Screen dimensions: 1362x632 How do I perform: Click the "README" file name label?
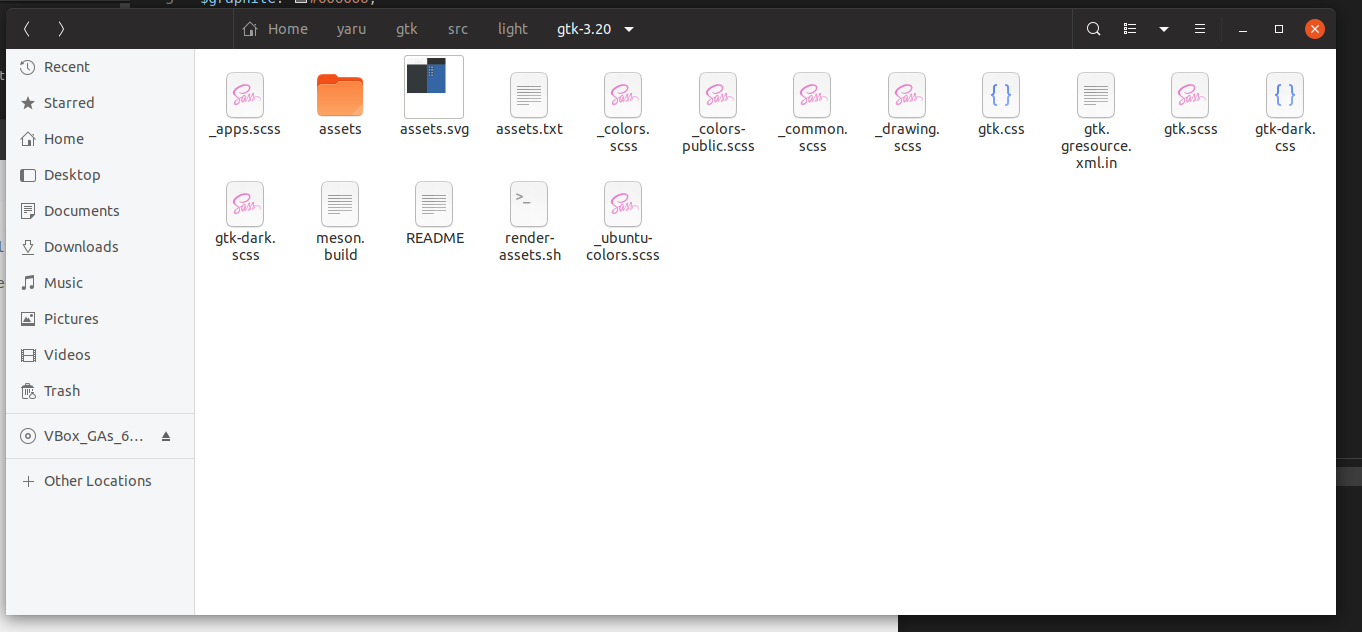click(435, 238)
